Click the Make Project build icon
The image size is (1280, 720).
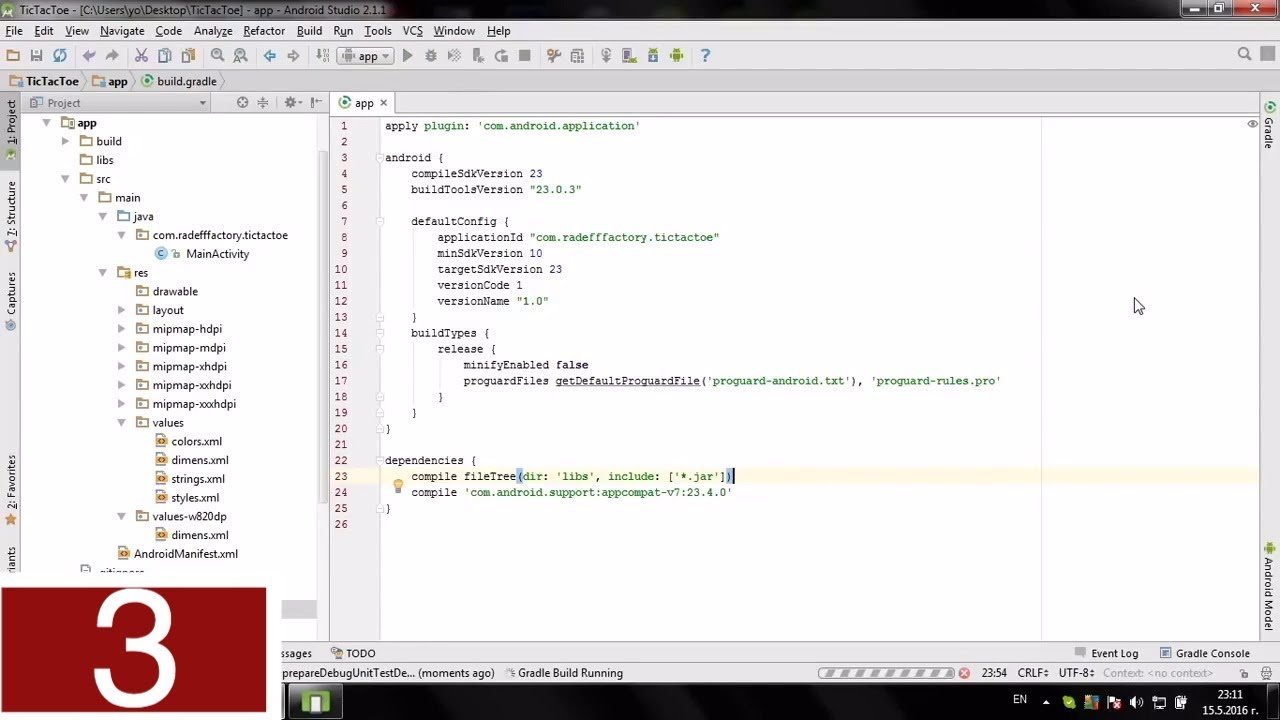323,56
